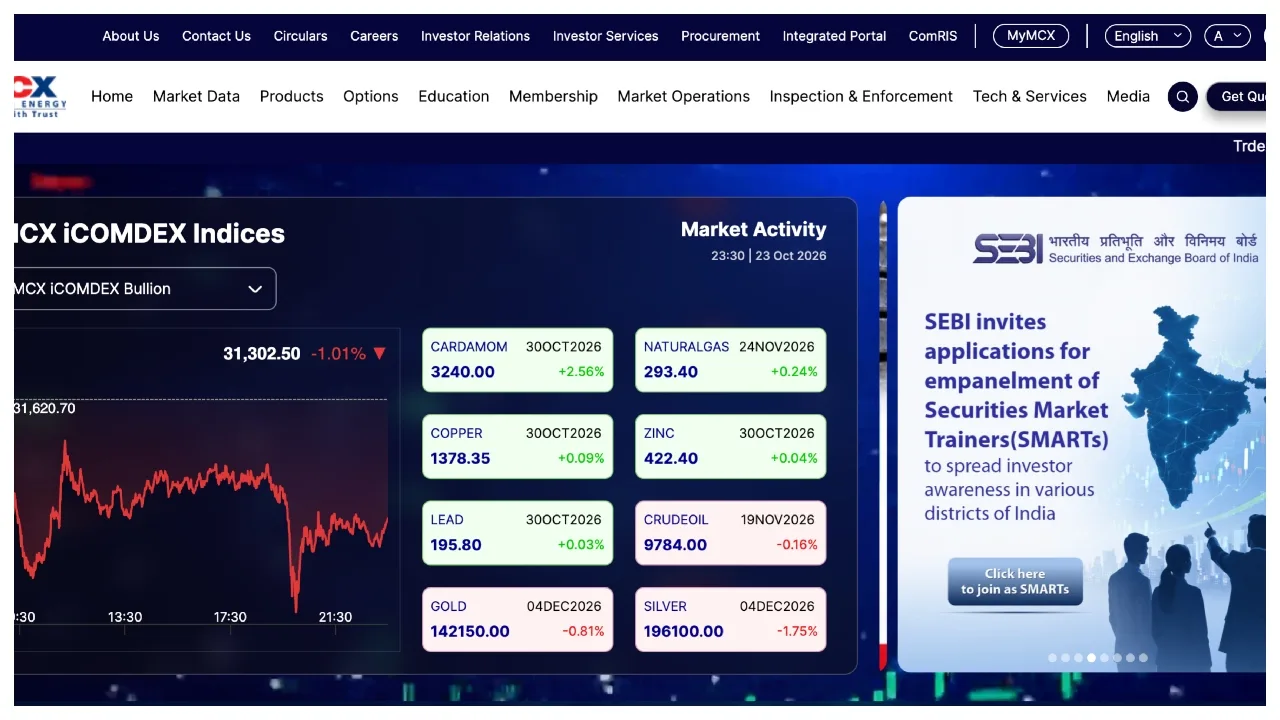Click the MCX logo

(x=41, y=96)
